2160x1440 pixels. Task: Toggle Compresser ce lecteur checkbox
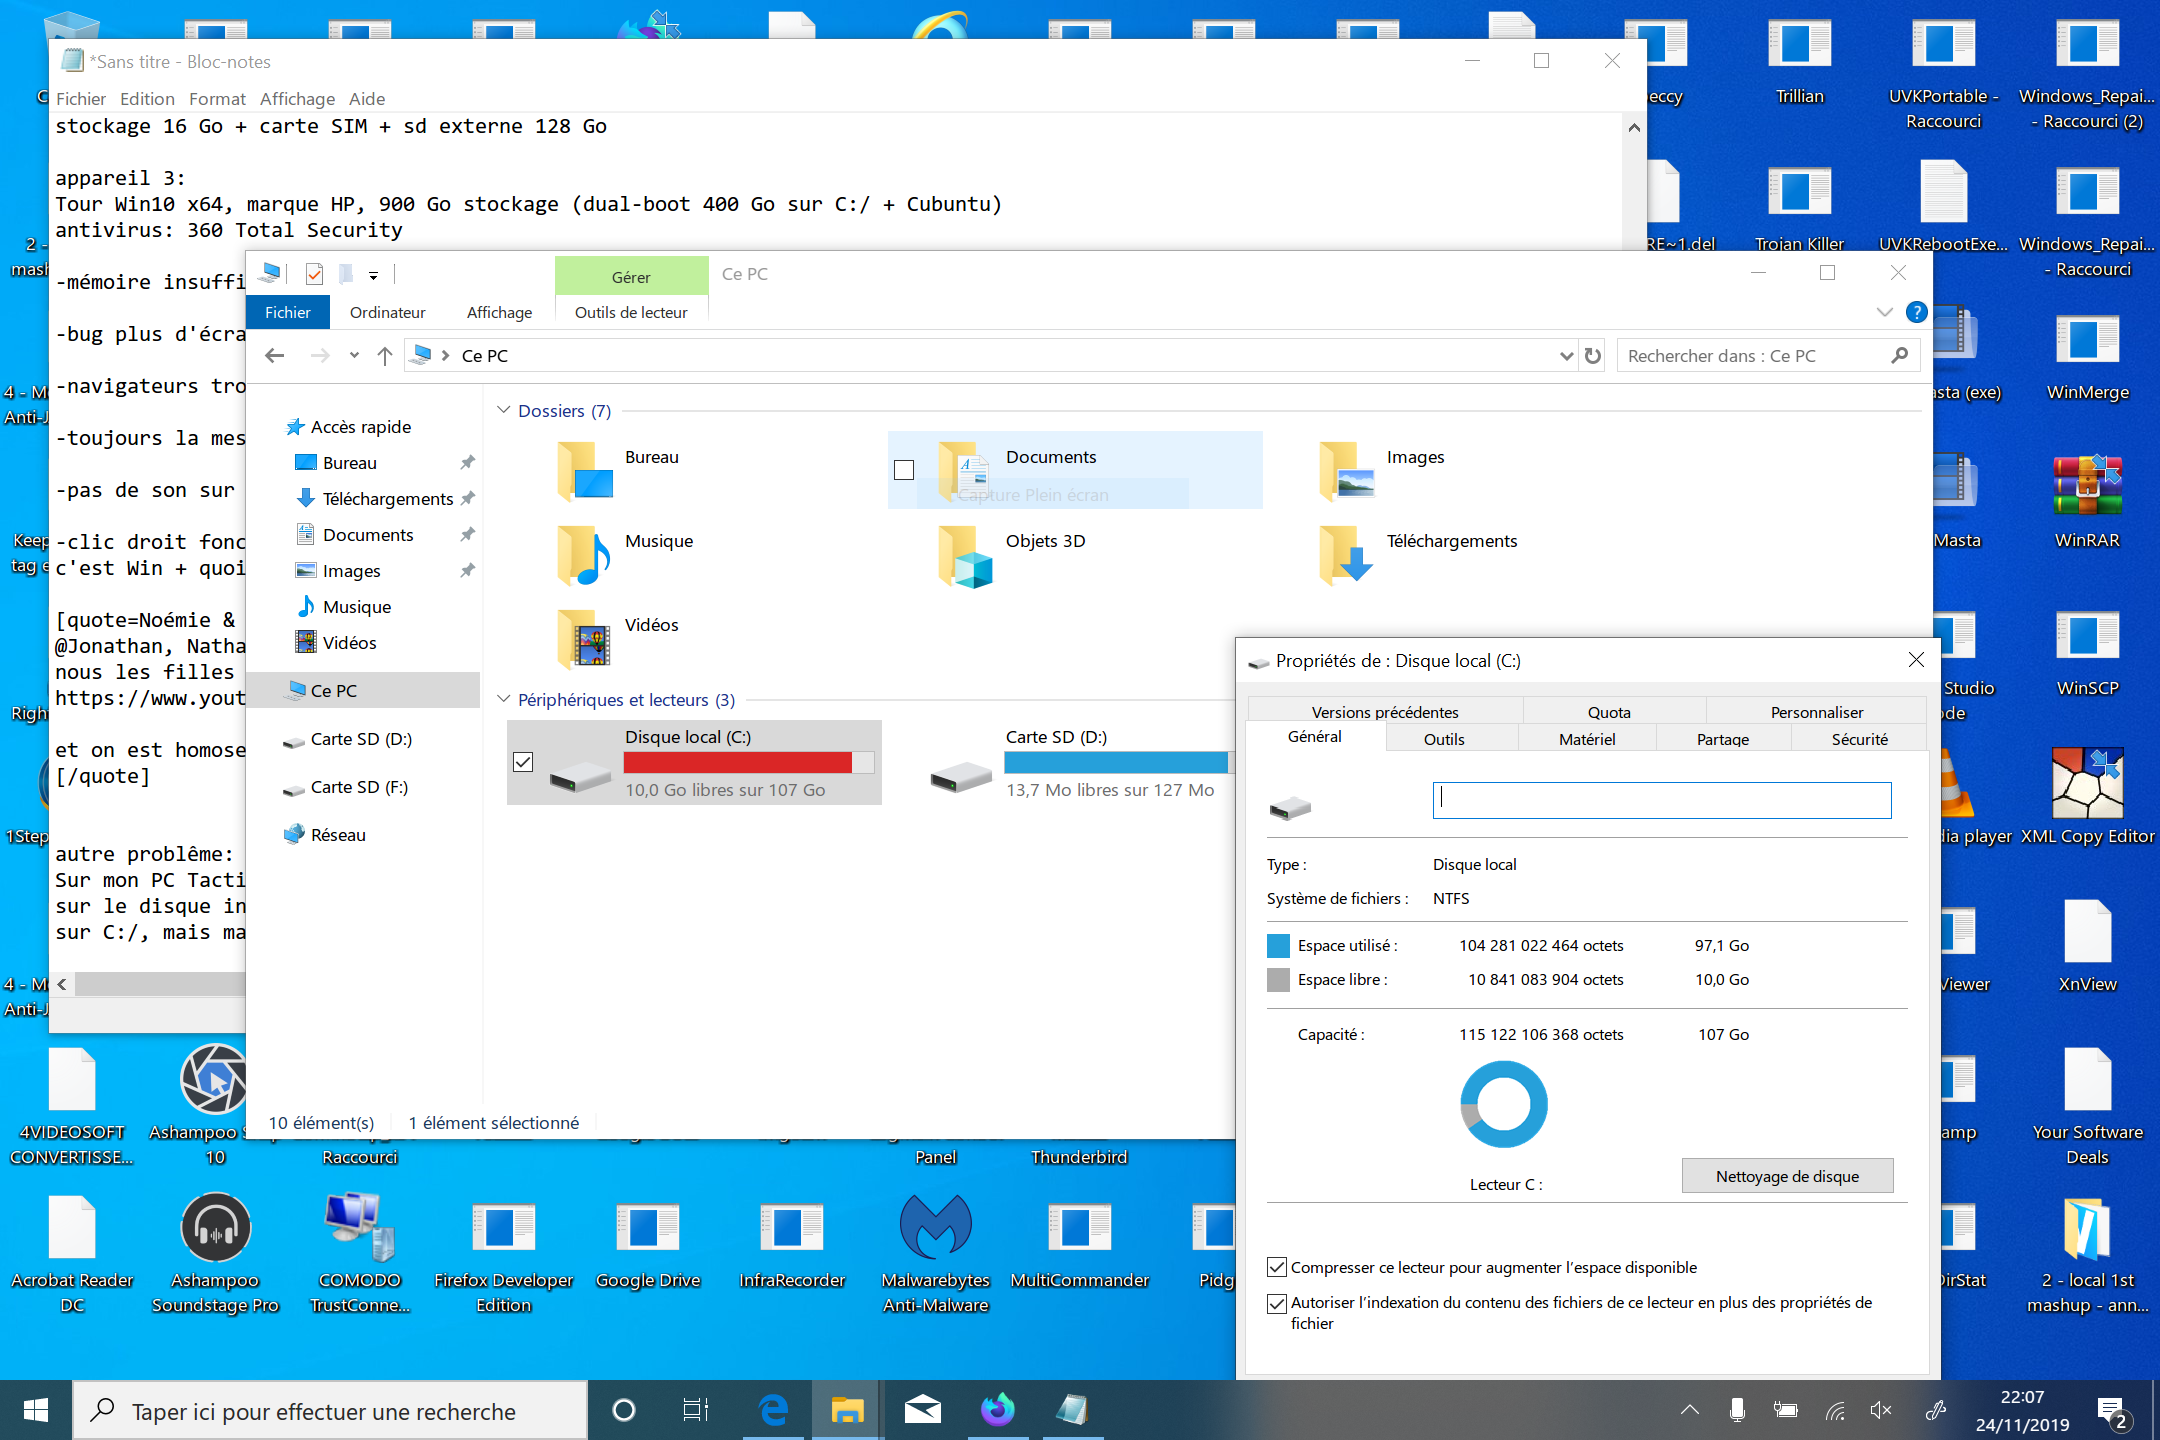[1277, 1267]
